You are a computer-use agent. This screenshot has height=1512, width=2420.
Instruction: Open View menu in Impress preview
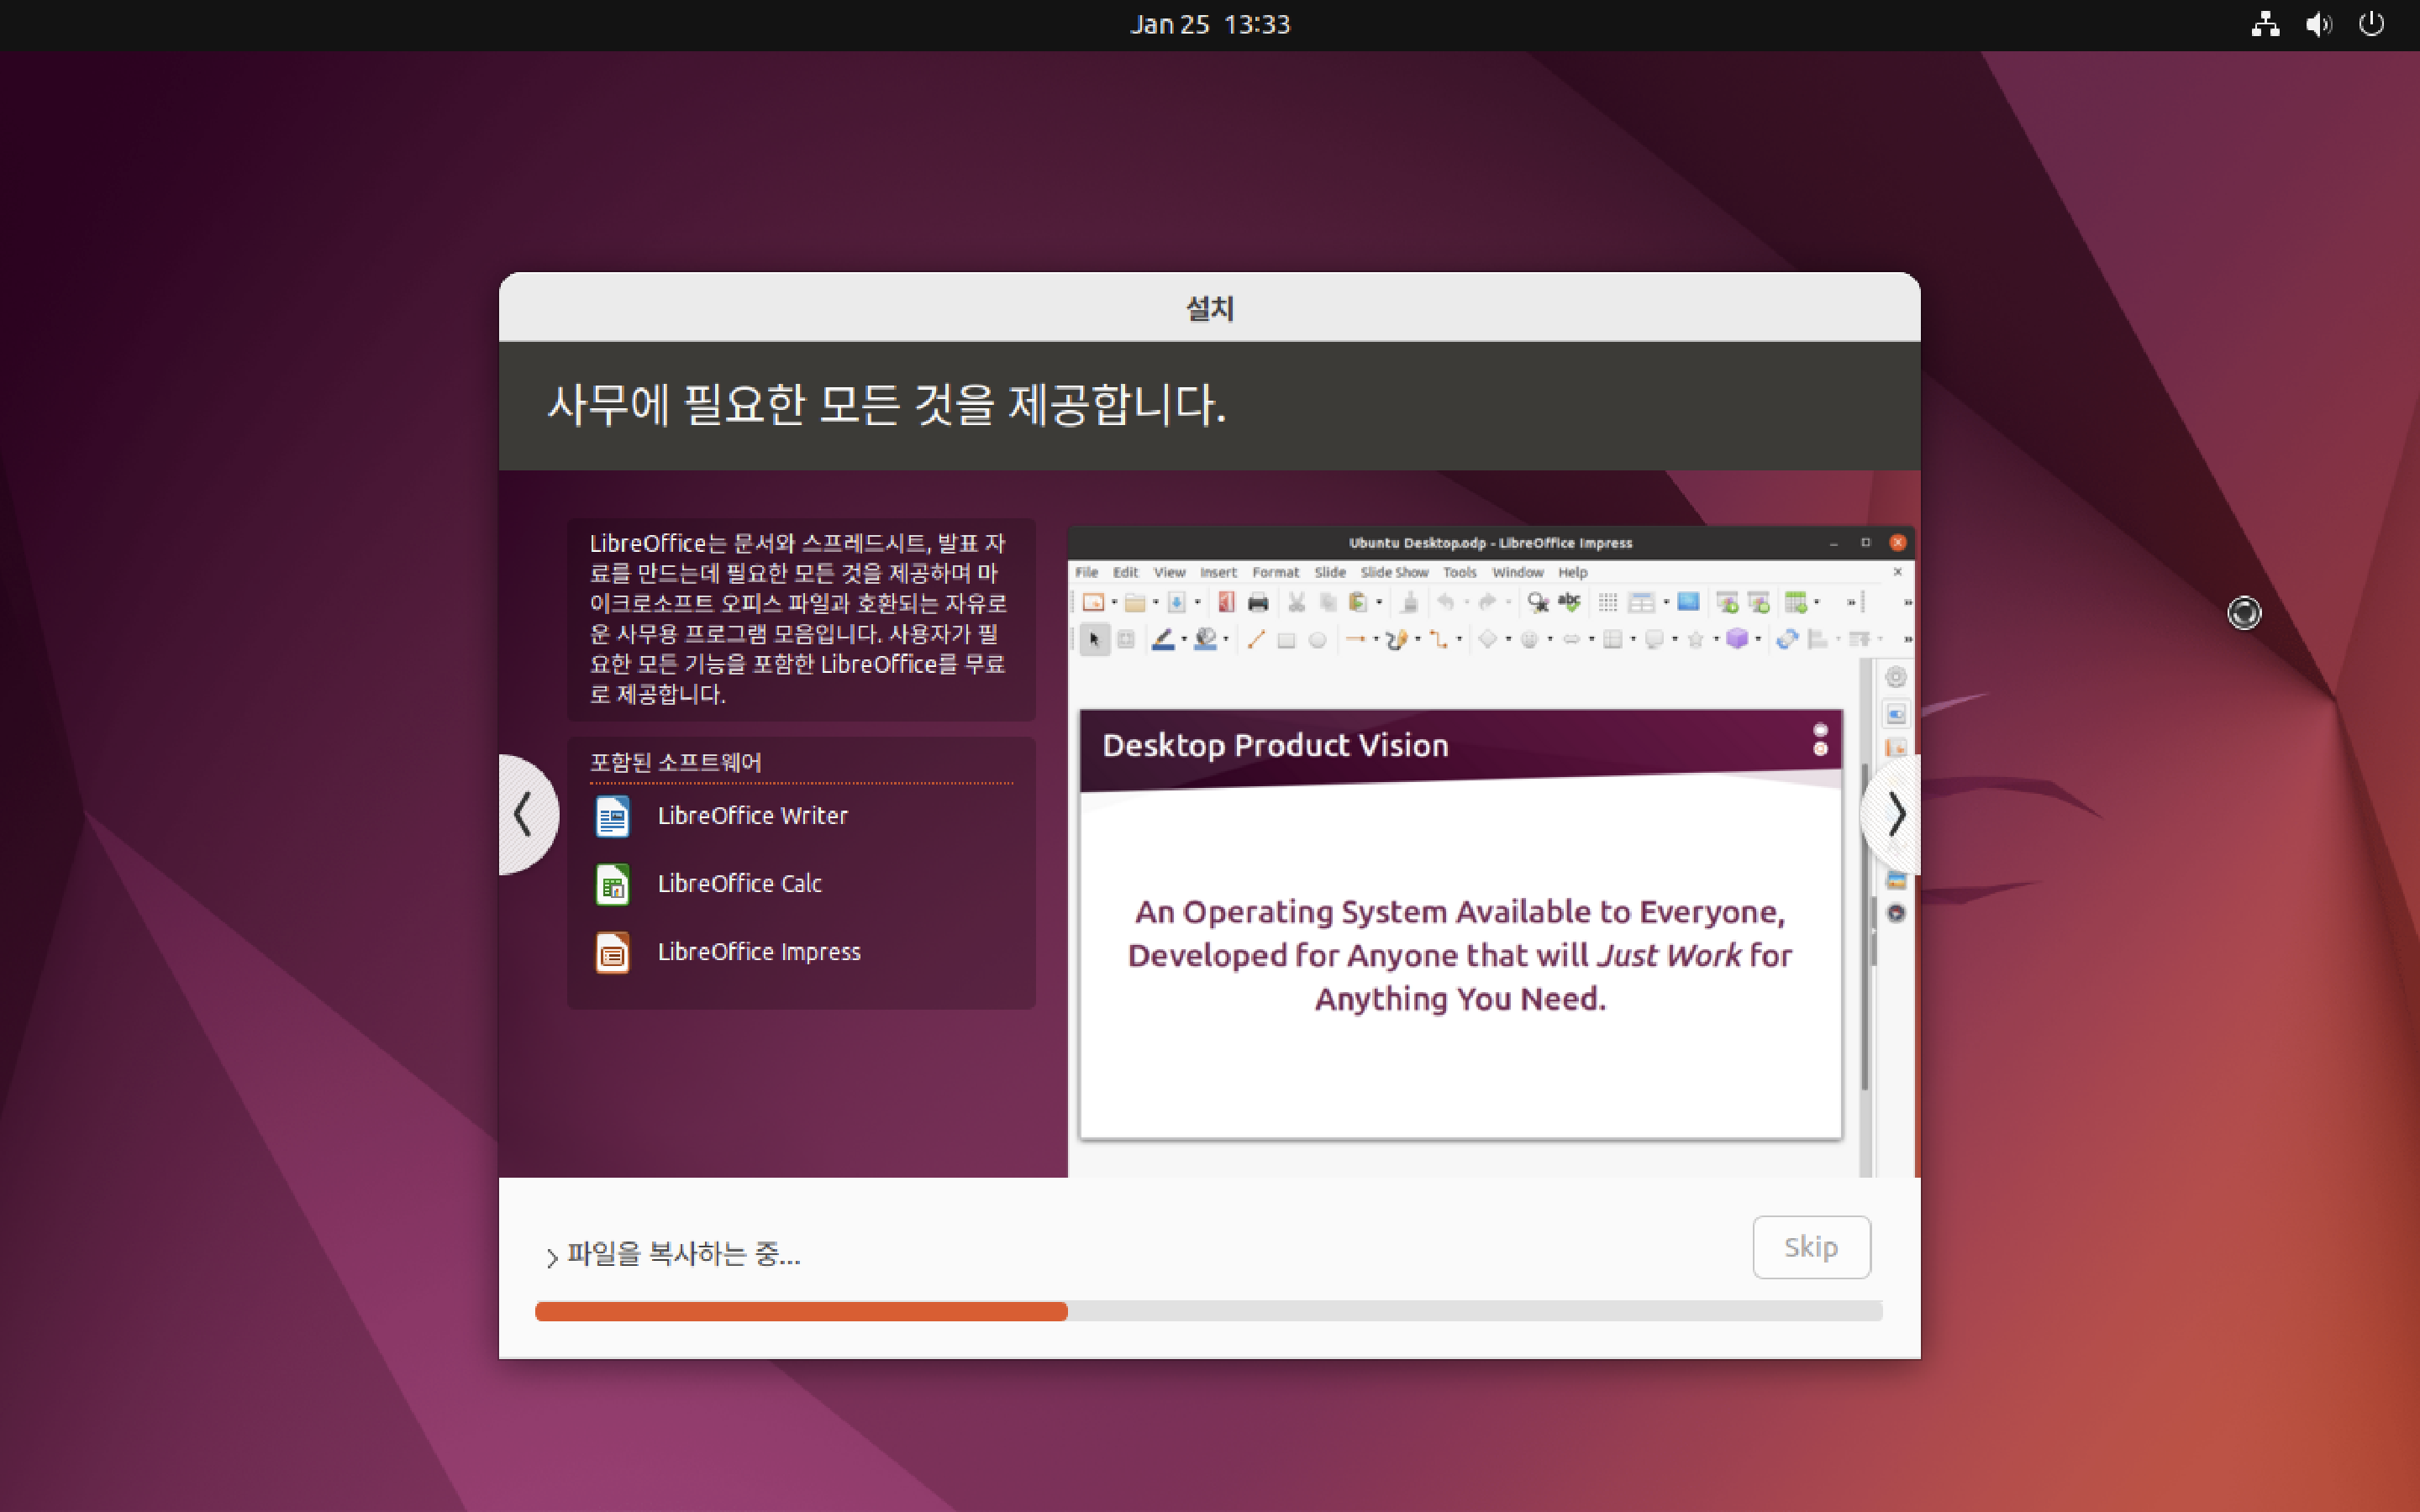pyautogui.click(x=1169, y=572)
